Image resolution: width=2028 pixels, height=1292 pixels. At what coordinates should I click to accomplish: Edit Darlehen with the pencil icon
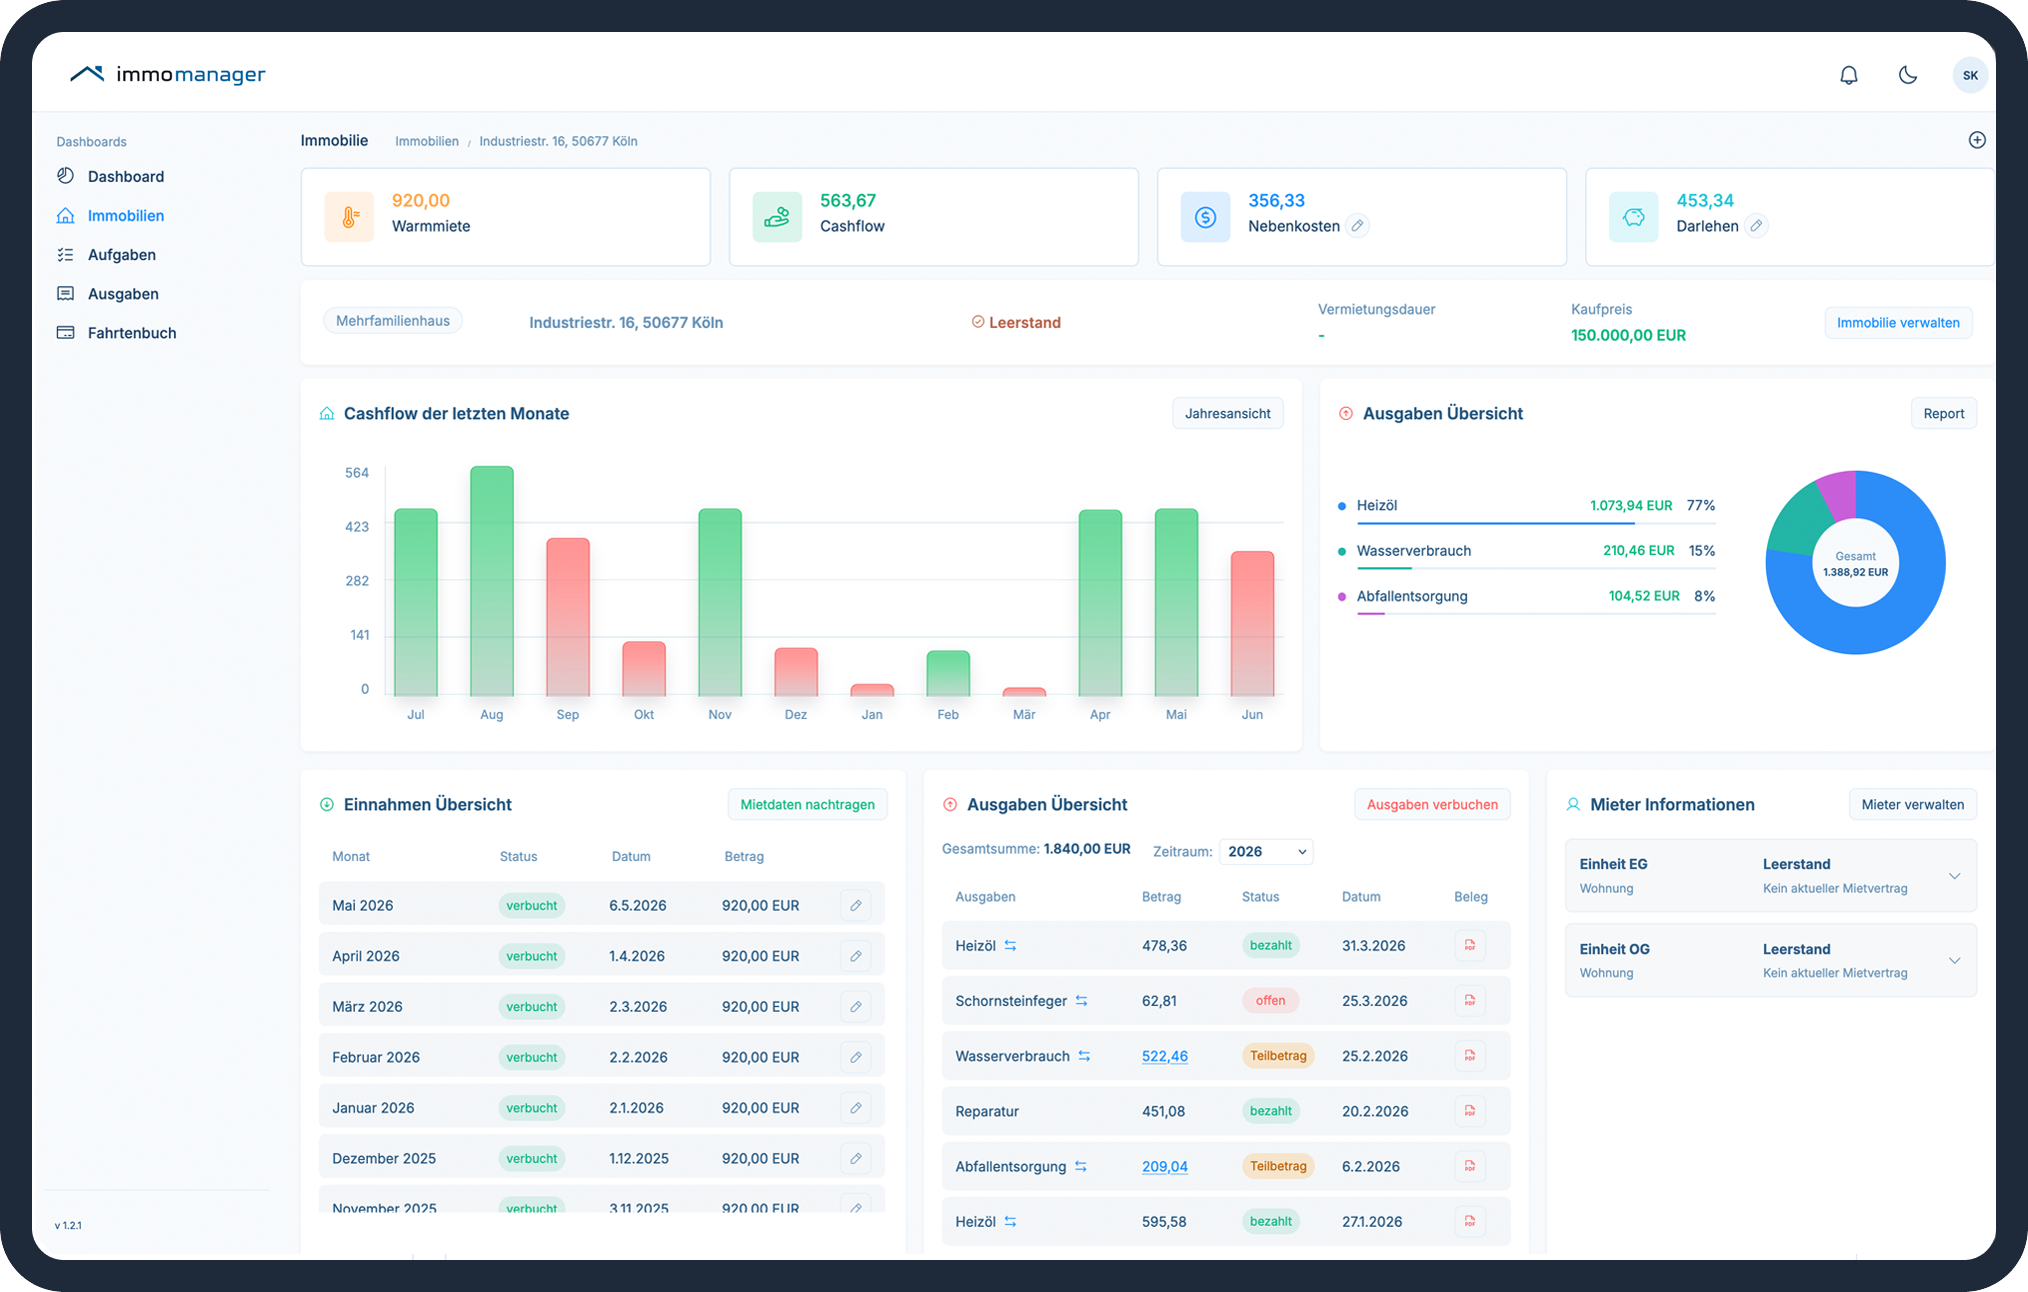pos(1756,226)
